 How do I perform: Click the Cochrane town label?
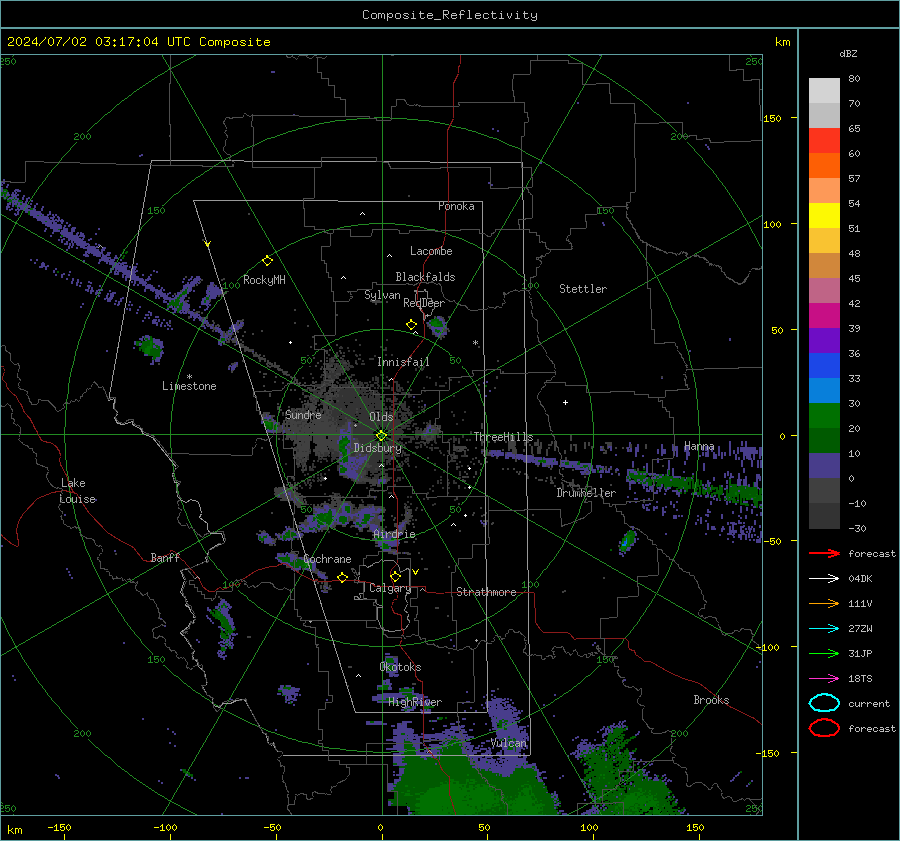click(x=327, y=559)
